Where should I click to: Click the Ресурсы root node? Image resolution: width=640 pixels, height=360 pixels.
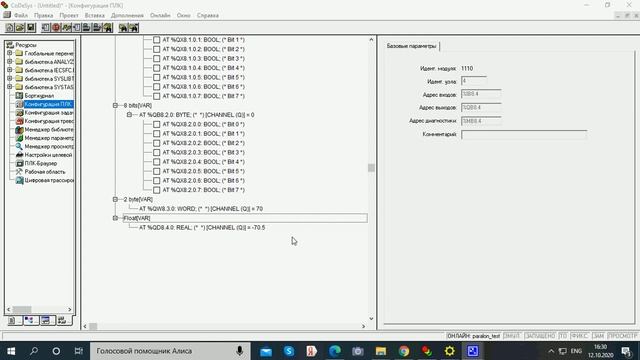click(26, 45)
